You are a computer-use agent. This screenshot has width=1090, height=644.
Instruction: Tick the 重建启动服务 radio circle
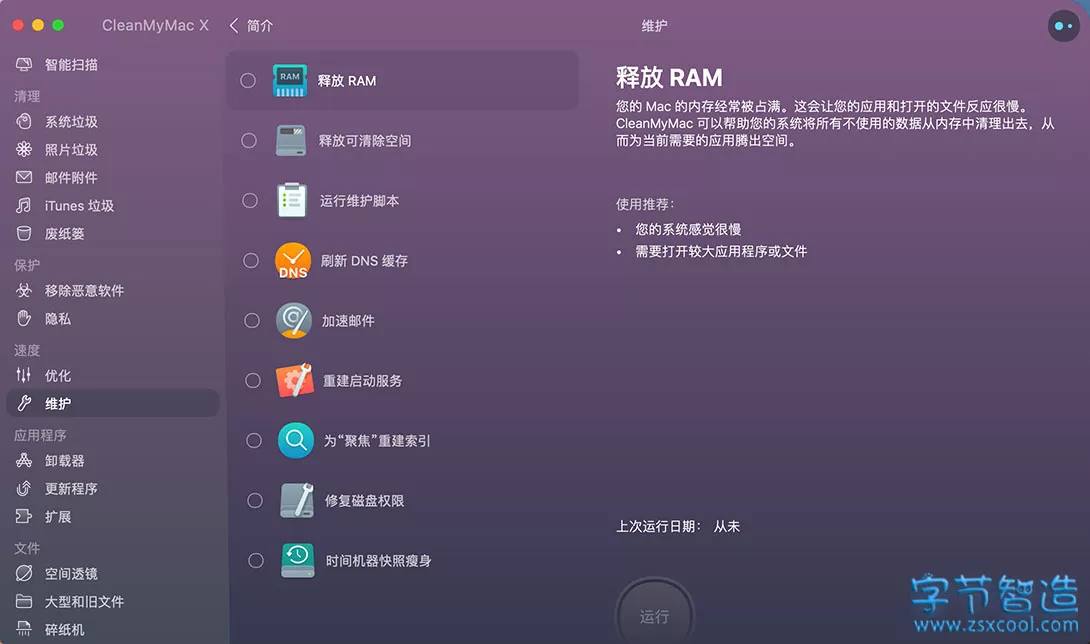coord(252,380)
